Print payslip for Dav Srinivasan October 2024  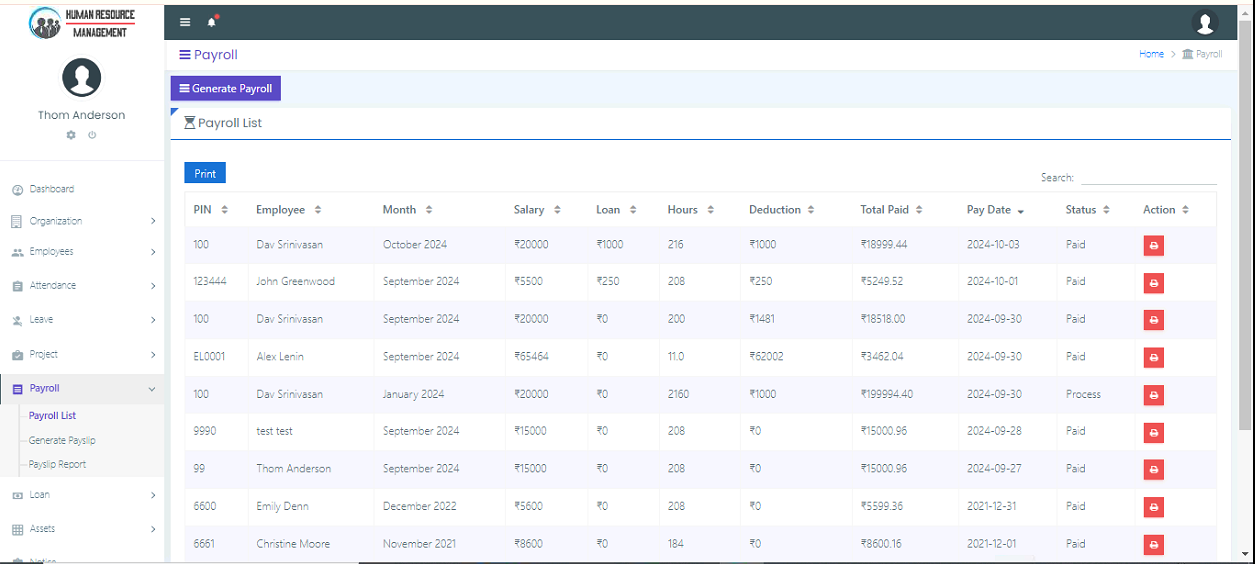pos(1153,246)
